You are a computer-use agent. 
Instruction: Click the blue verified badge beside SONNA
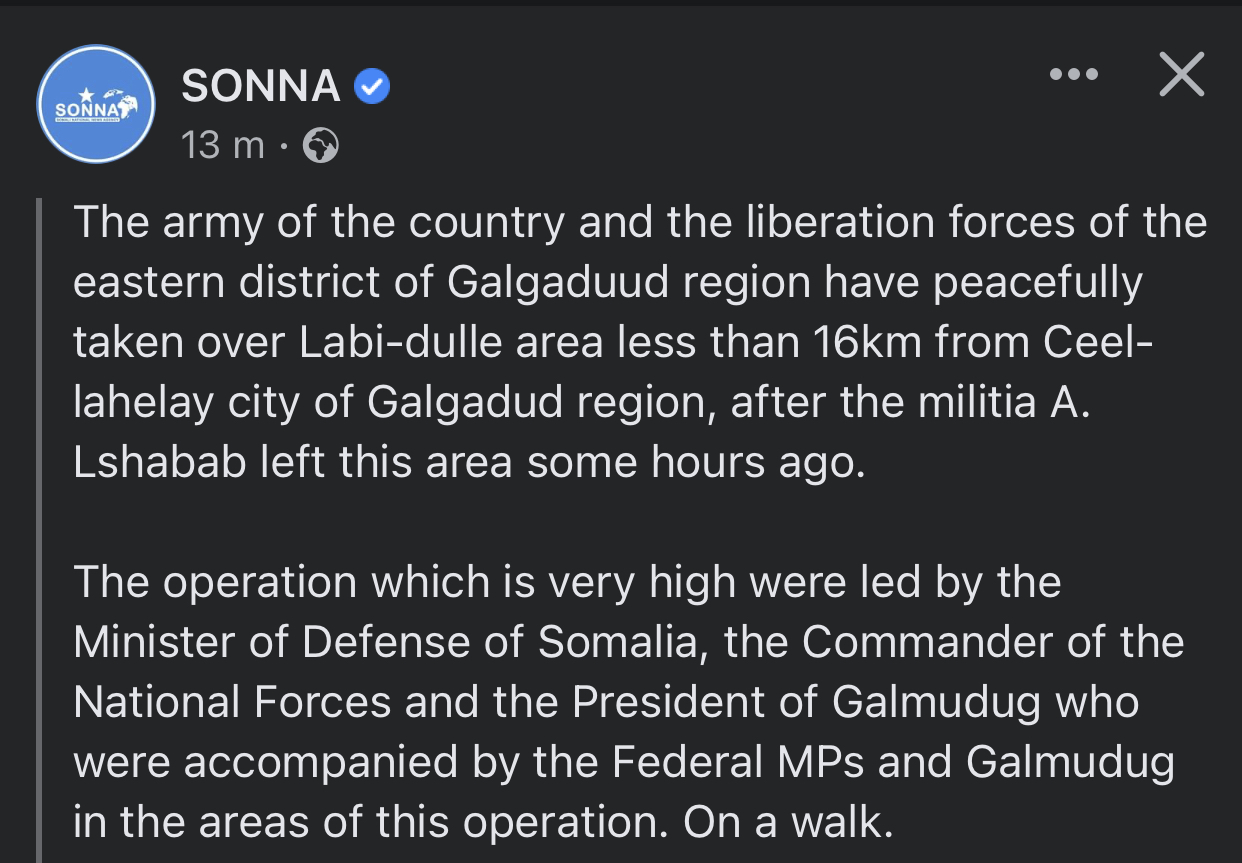(x=373, y=88)
